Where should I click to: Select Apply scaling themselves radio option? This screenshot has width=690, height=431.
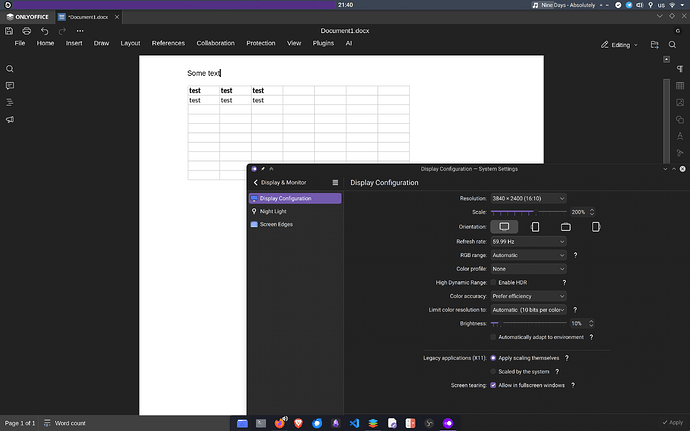coord(493,358)
